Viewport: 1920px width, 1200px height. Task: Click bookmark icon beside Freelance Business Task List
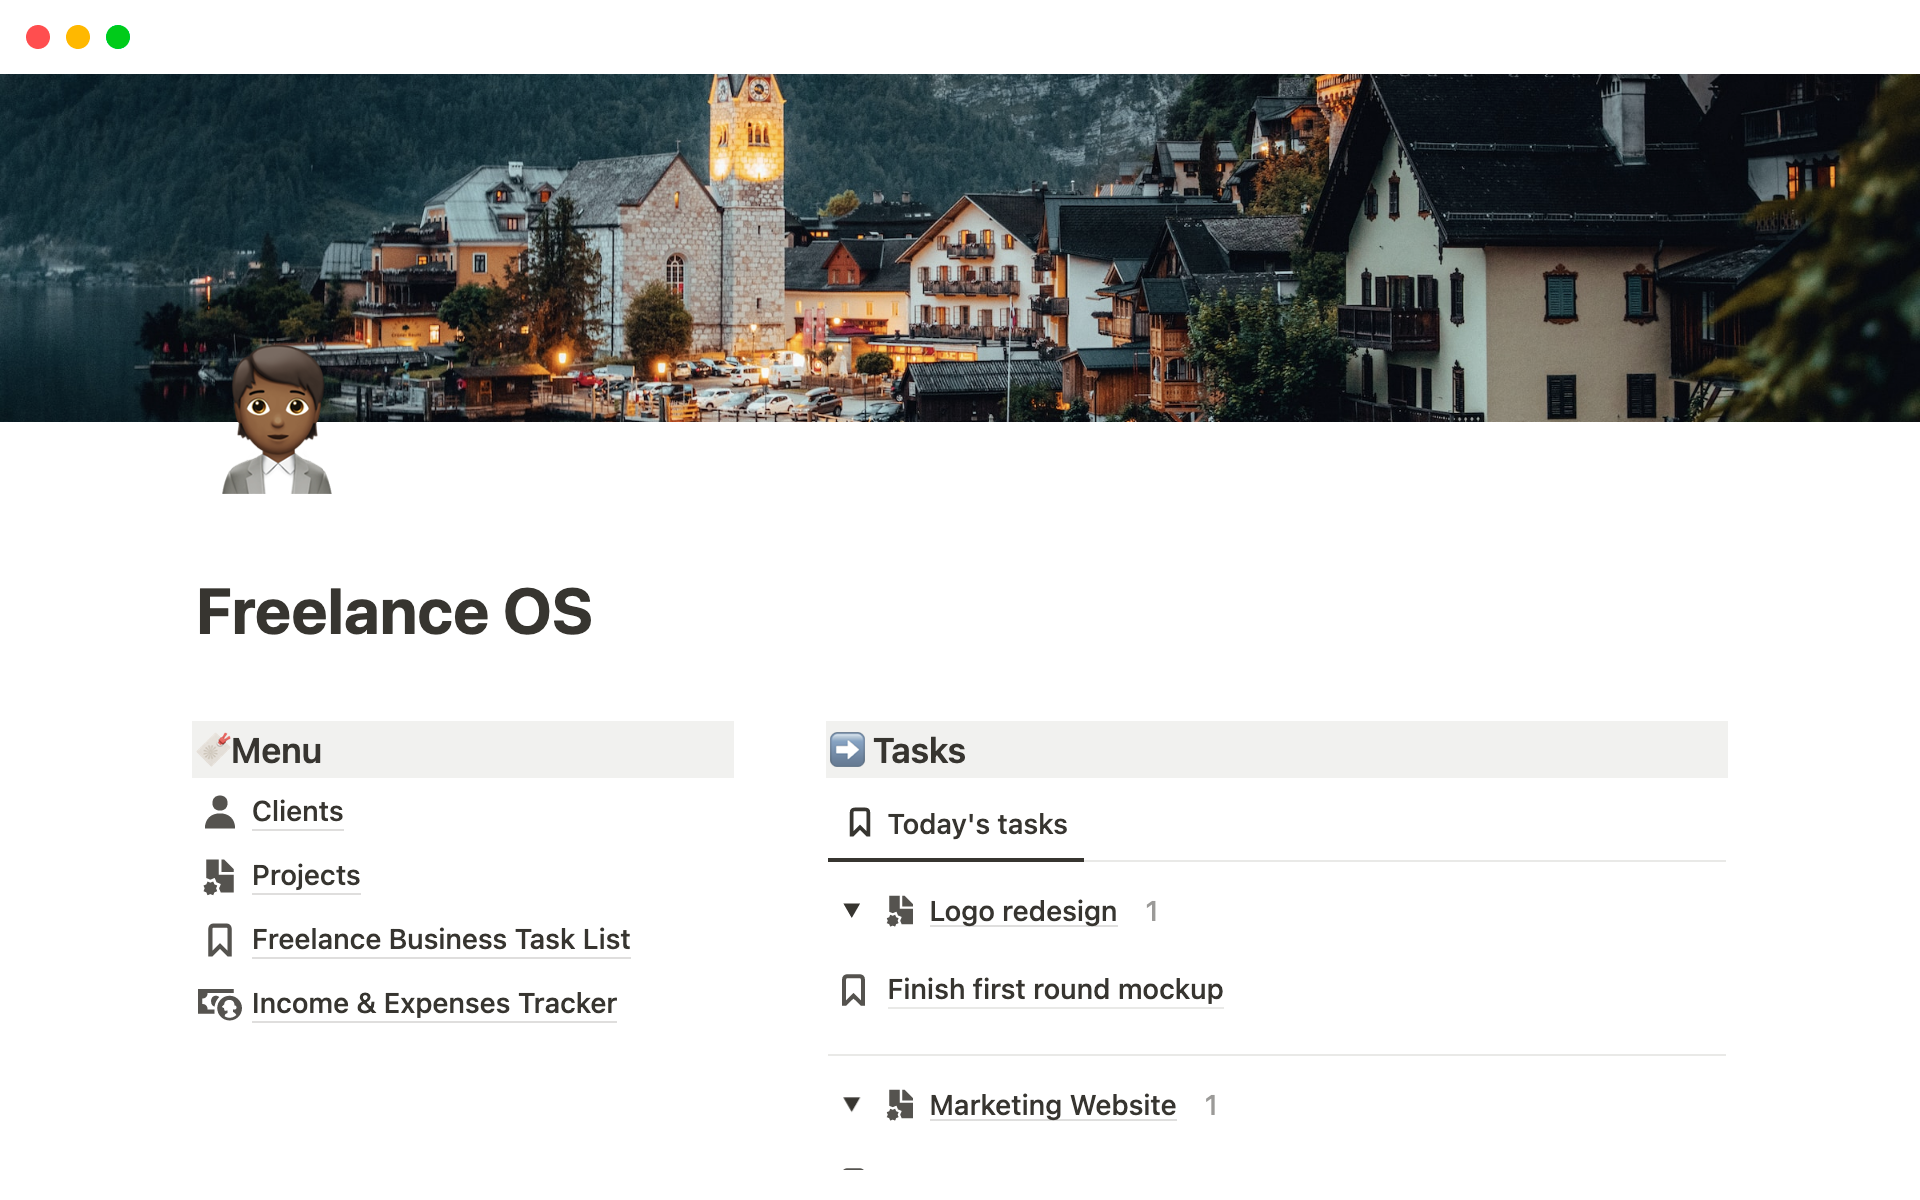(219, 940)
